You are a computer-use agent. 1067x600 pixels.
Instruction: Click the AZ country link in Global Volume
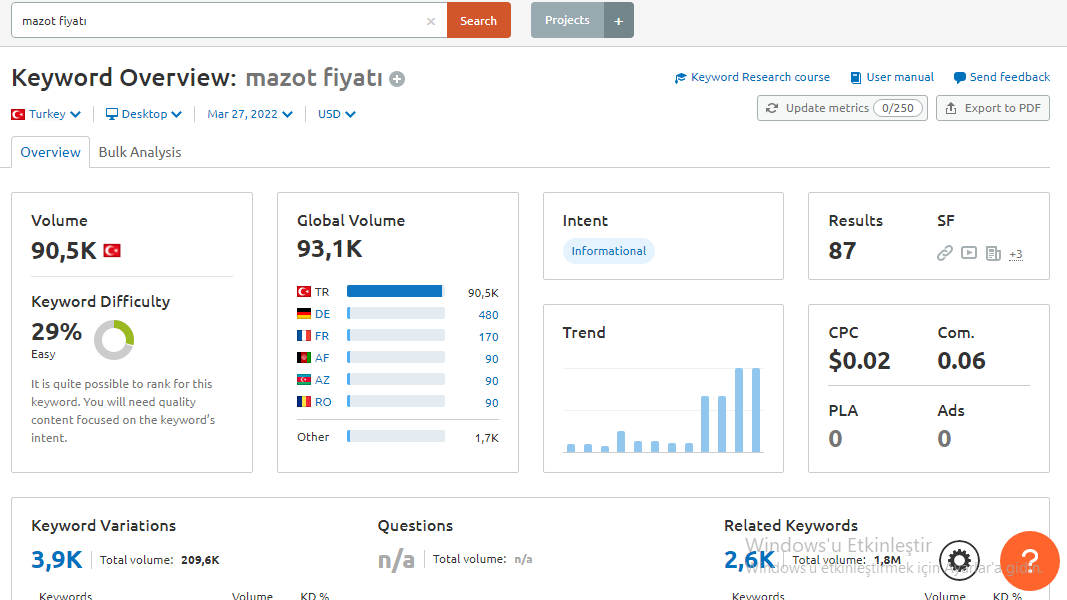[322, 380]
